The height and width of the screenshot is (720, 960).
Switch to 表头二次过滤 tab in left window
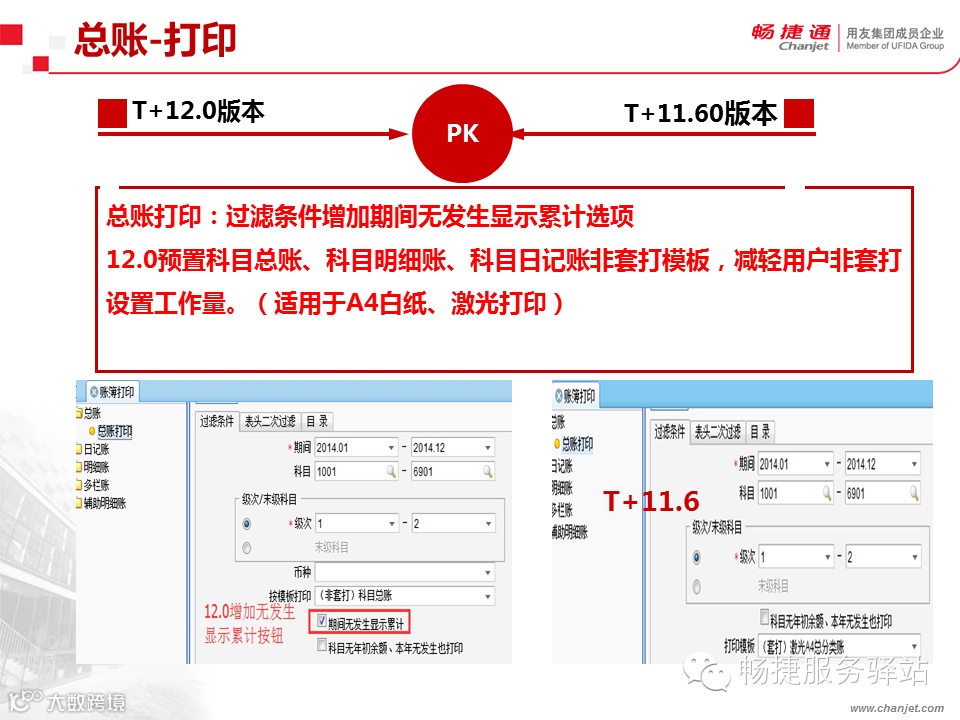click(x=269, y=421)
